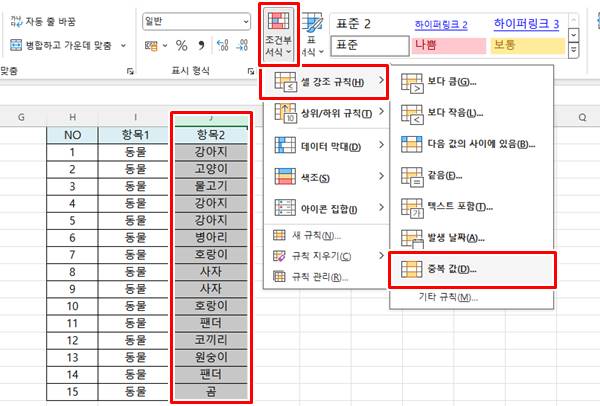Select the 항목1 header cell
This screenshot has width=600, height=406.
135,135
